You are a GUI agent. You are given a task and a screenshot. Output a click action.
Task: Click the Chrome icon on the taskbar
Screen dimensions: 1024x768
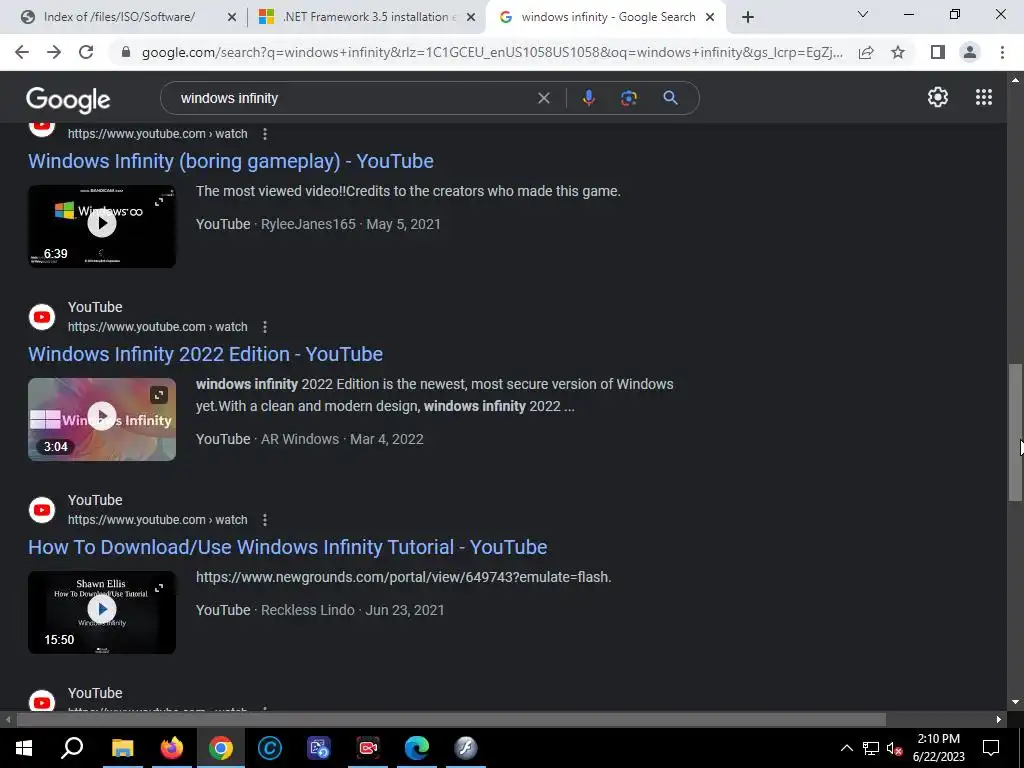[x=221, y=748]
